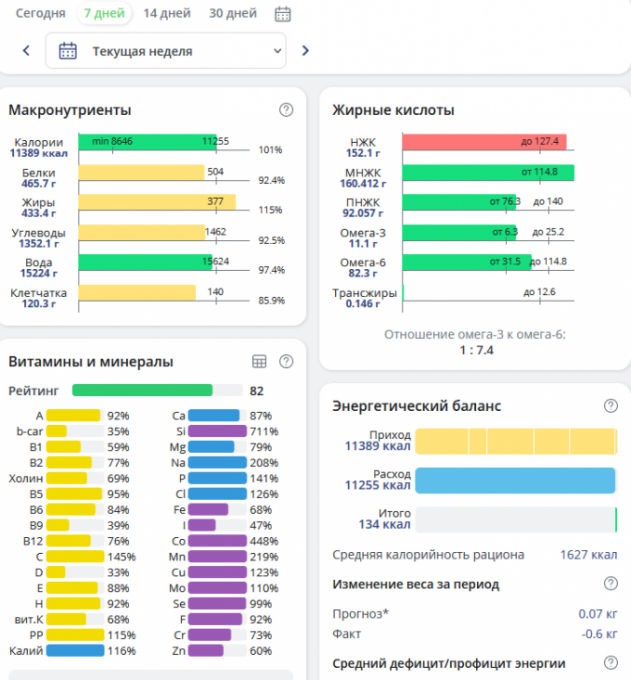Select the 30 дней period tab
The image size is (631, 680).
pos(231,14)
